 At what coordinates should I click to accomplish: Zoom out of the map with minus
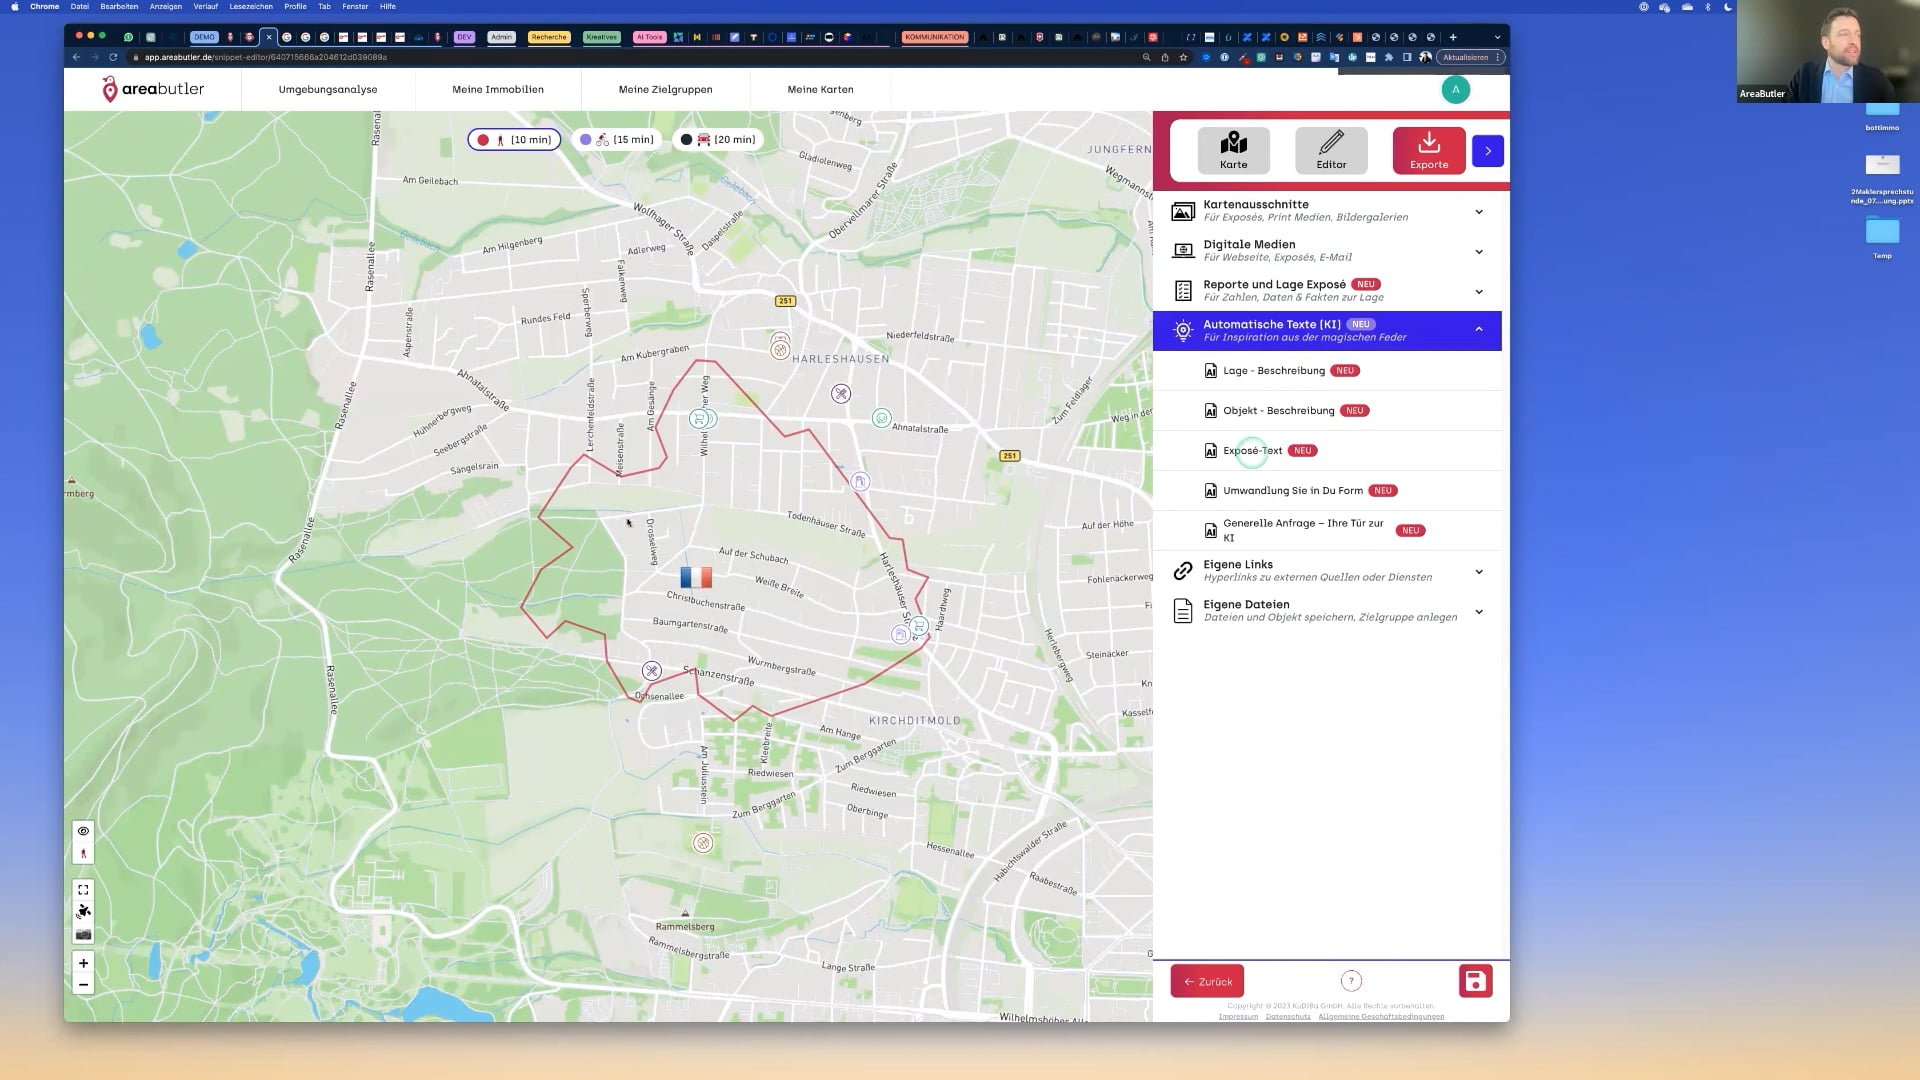83,985
